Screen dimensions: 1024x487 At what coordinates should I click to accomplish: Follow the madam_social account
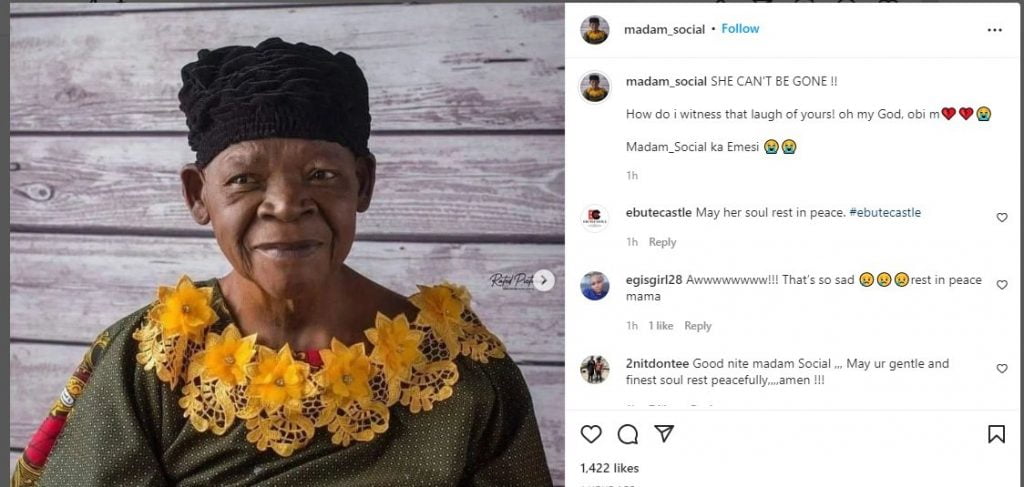pos(740,29)
